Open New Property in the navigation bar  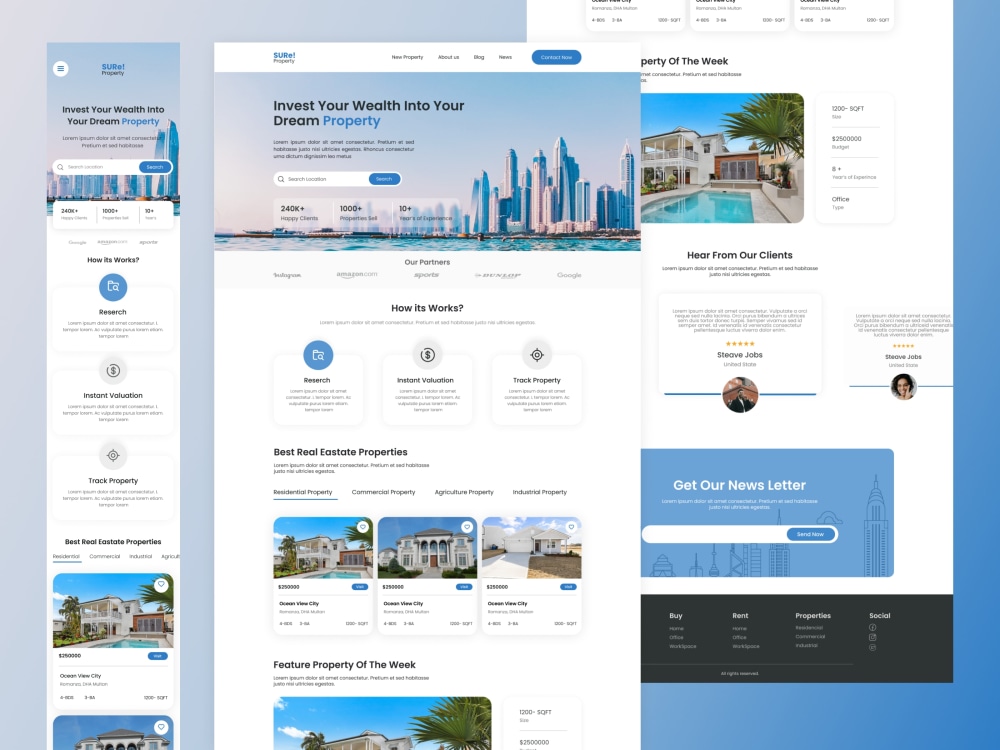[x=408, y=57]
